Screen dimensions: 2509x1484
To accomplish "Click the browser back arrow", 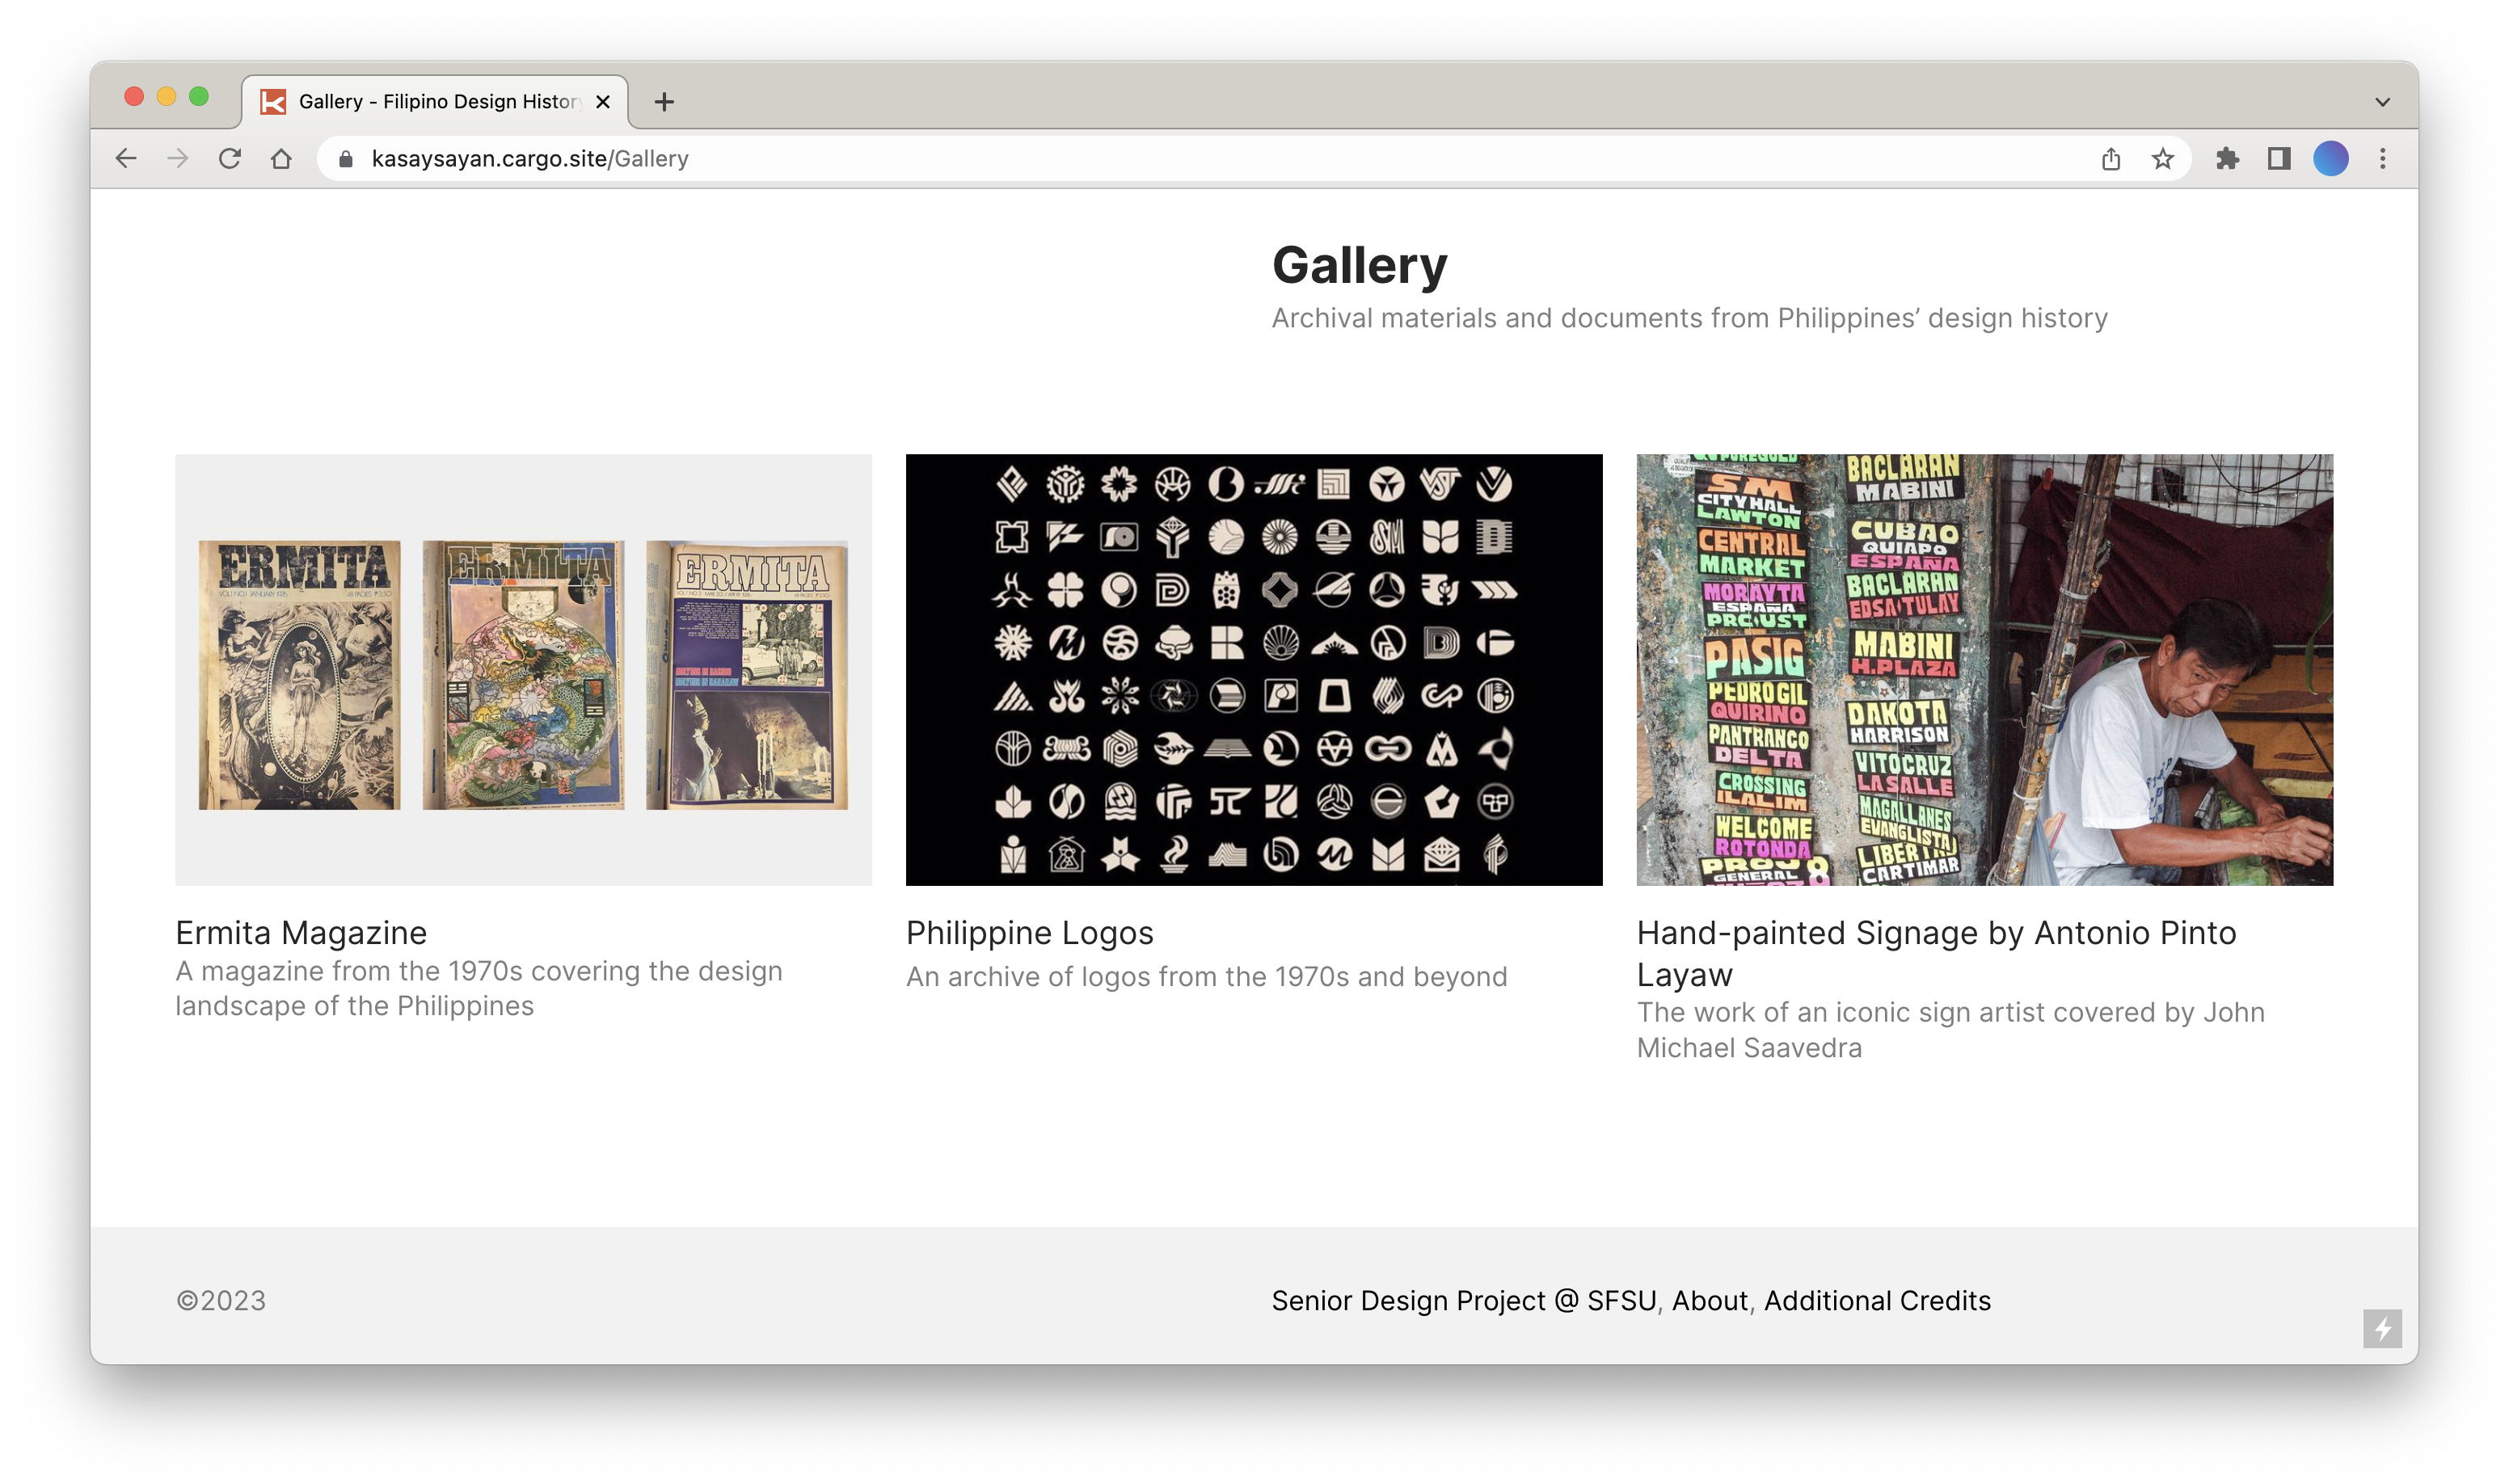I will tap(126, 158).
